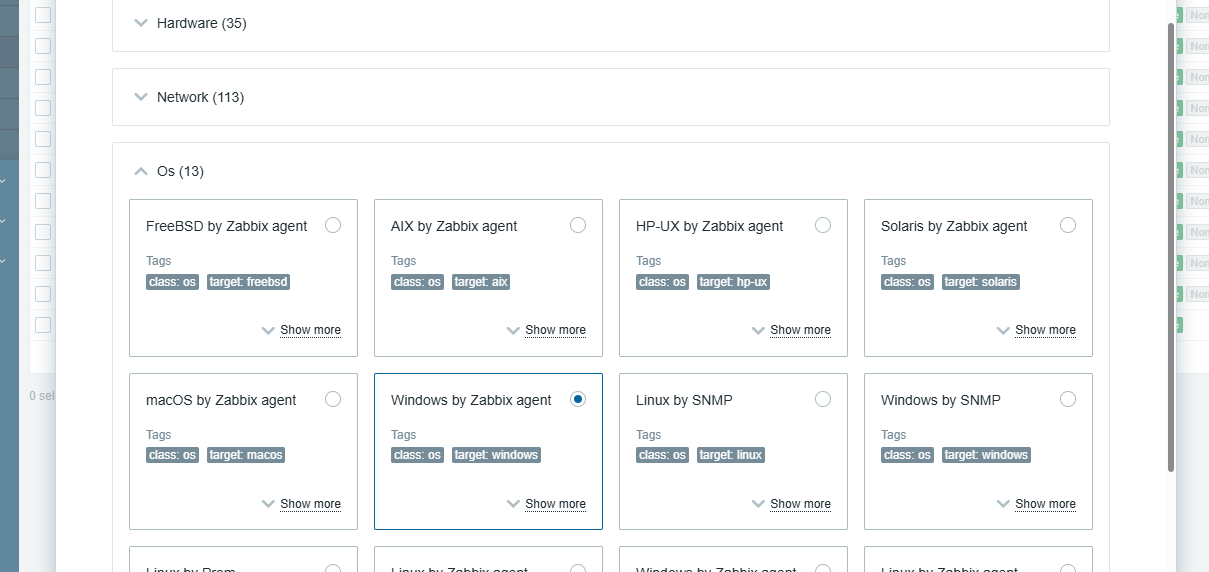Click the 'target: aix' tag

click(x=482, y=282)
